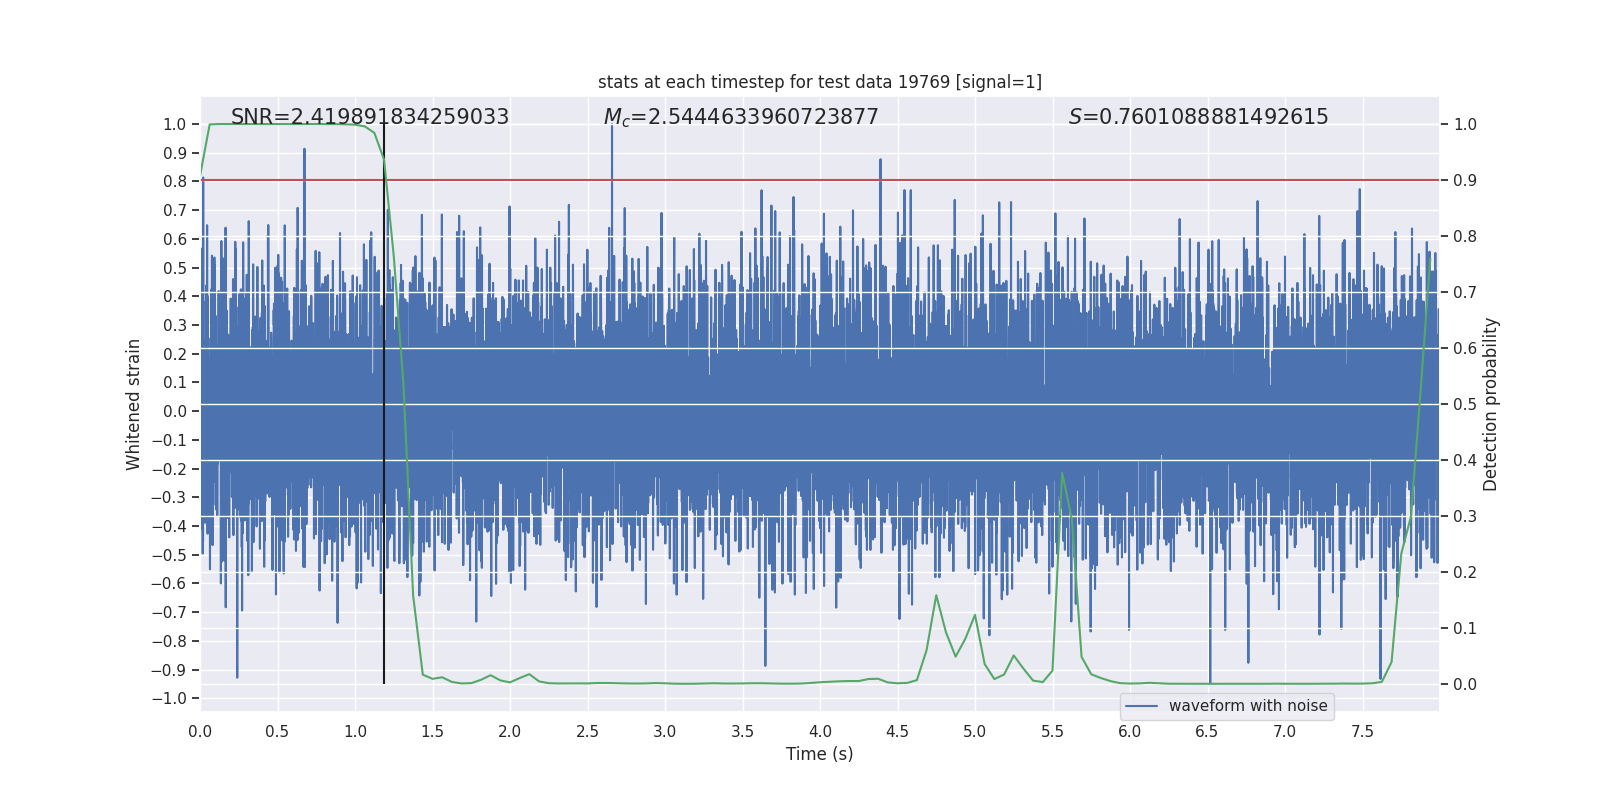Select the S=0.7601 annotation text

tap(1198, 117)
